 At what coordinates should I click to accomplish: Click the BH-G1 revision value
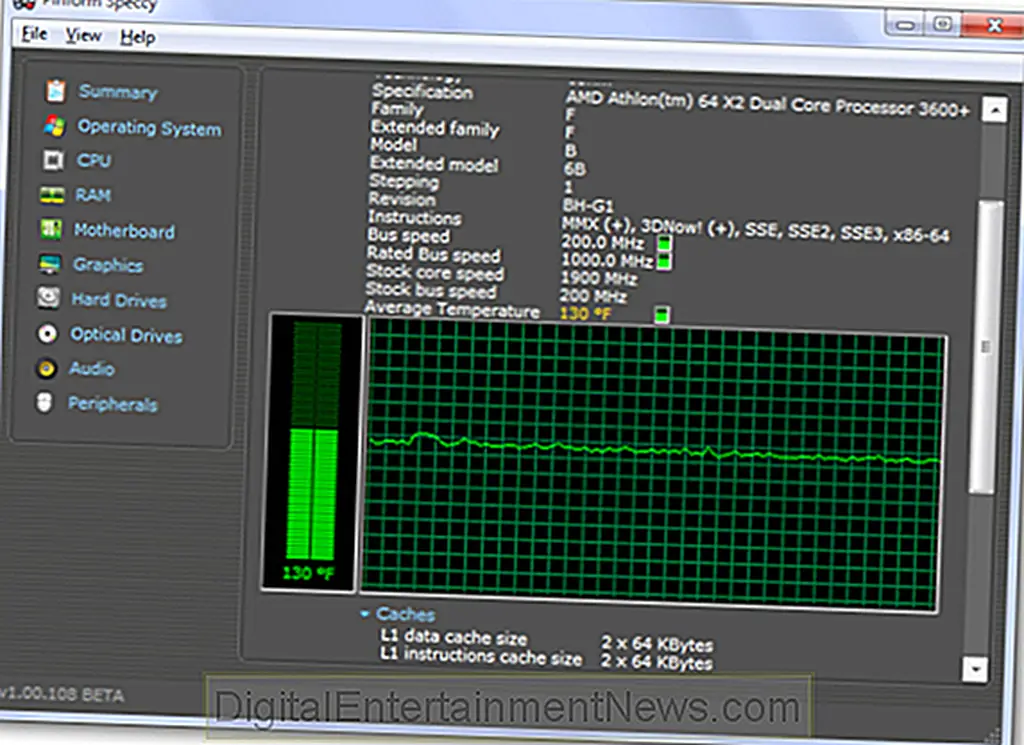click(588, 206)
